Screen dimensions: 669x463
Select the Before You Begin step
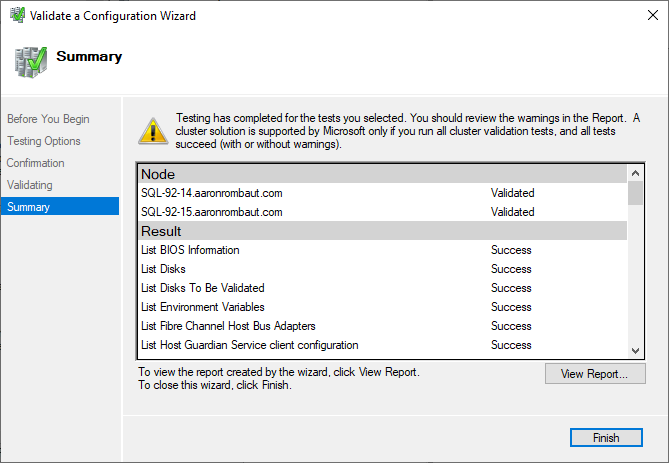tap(48, 119)
